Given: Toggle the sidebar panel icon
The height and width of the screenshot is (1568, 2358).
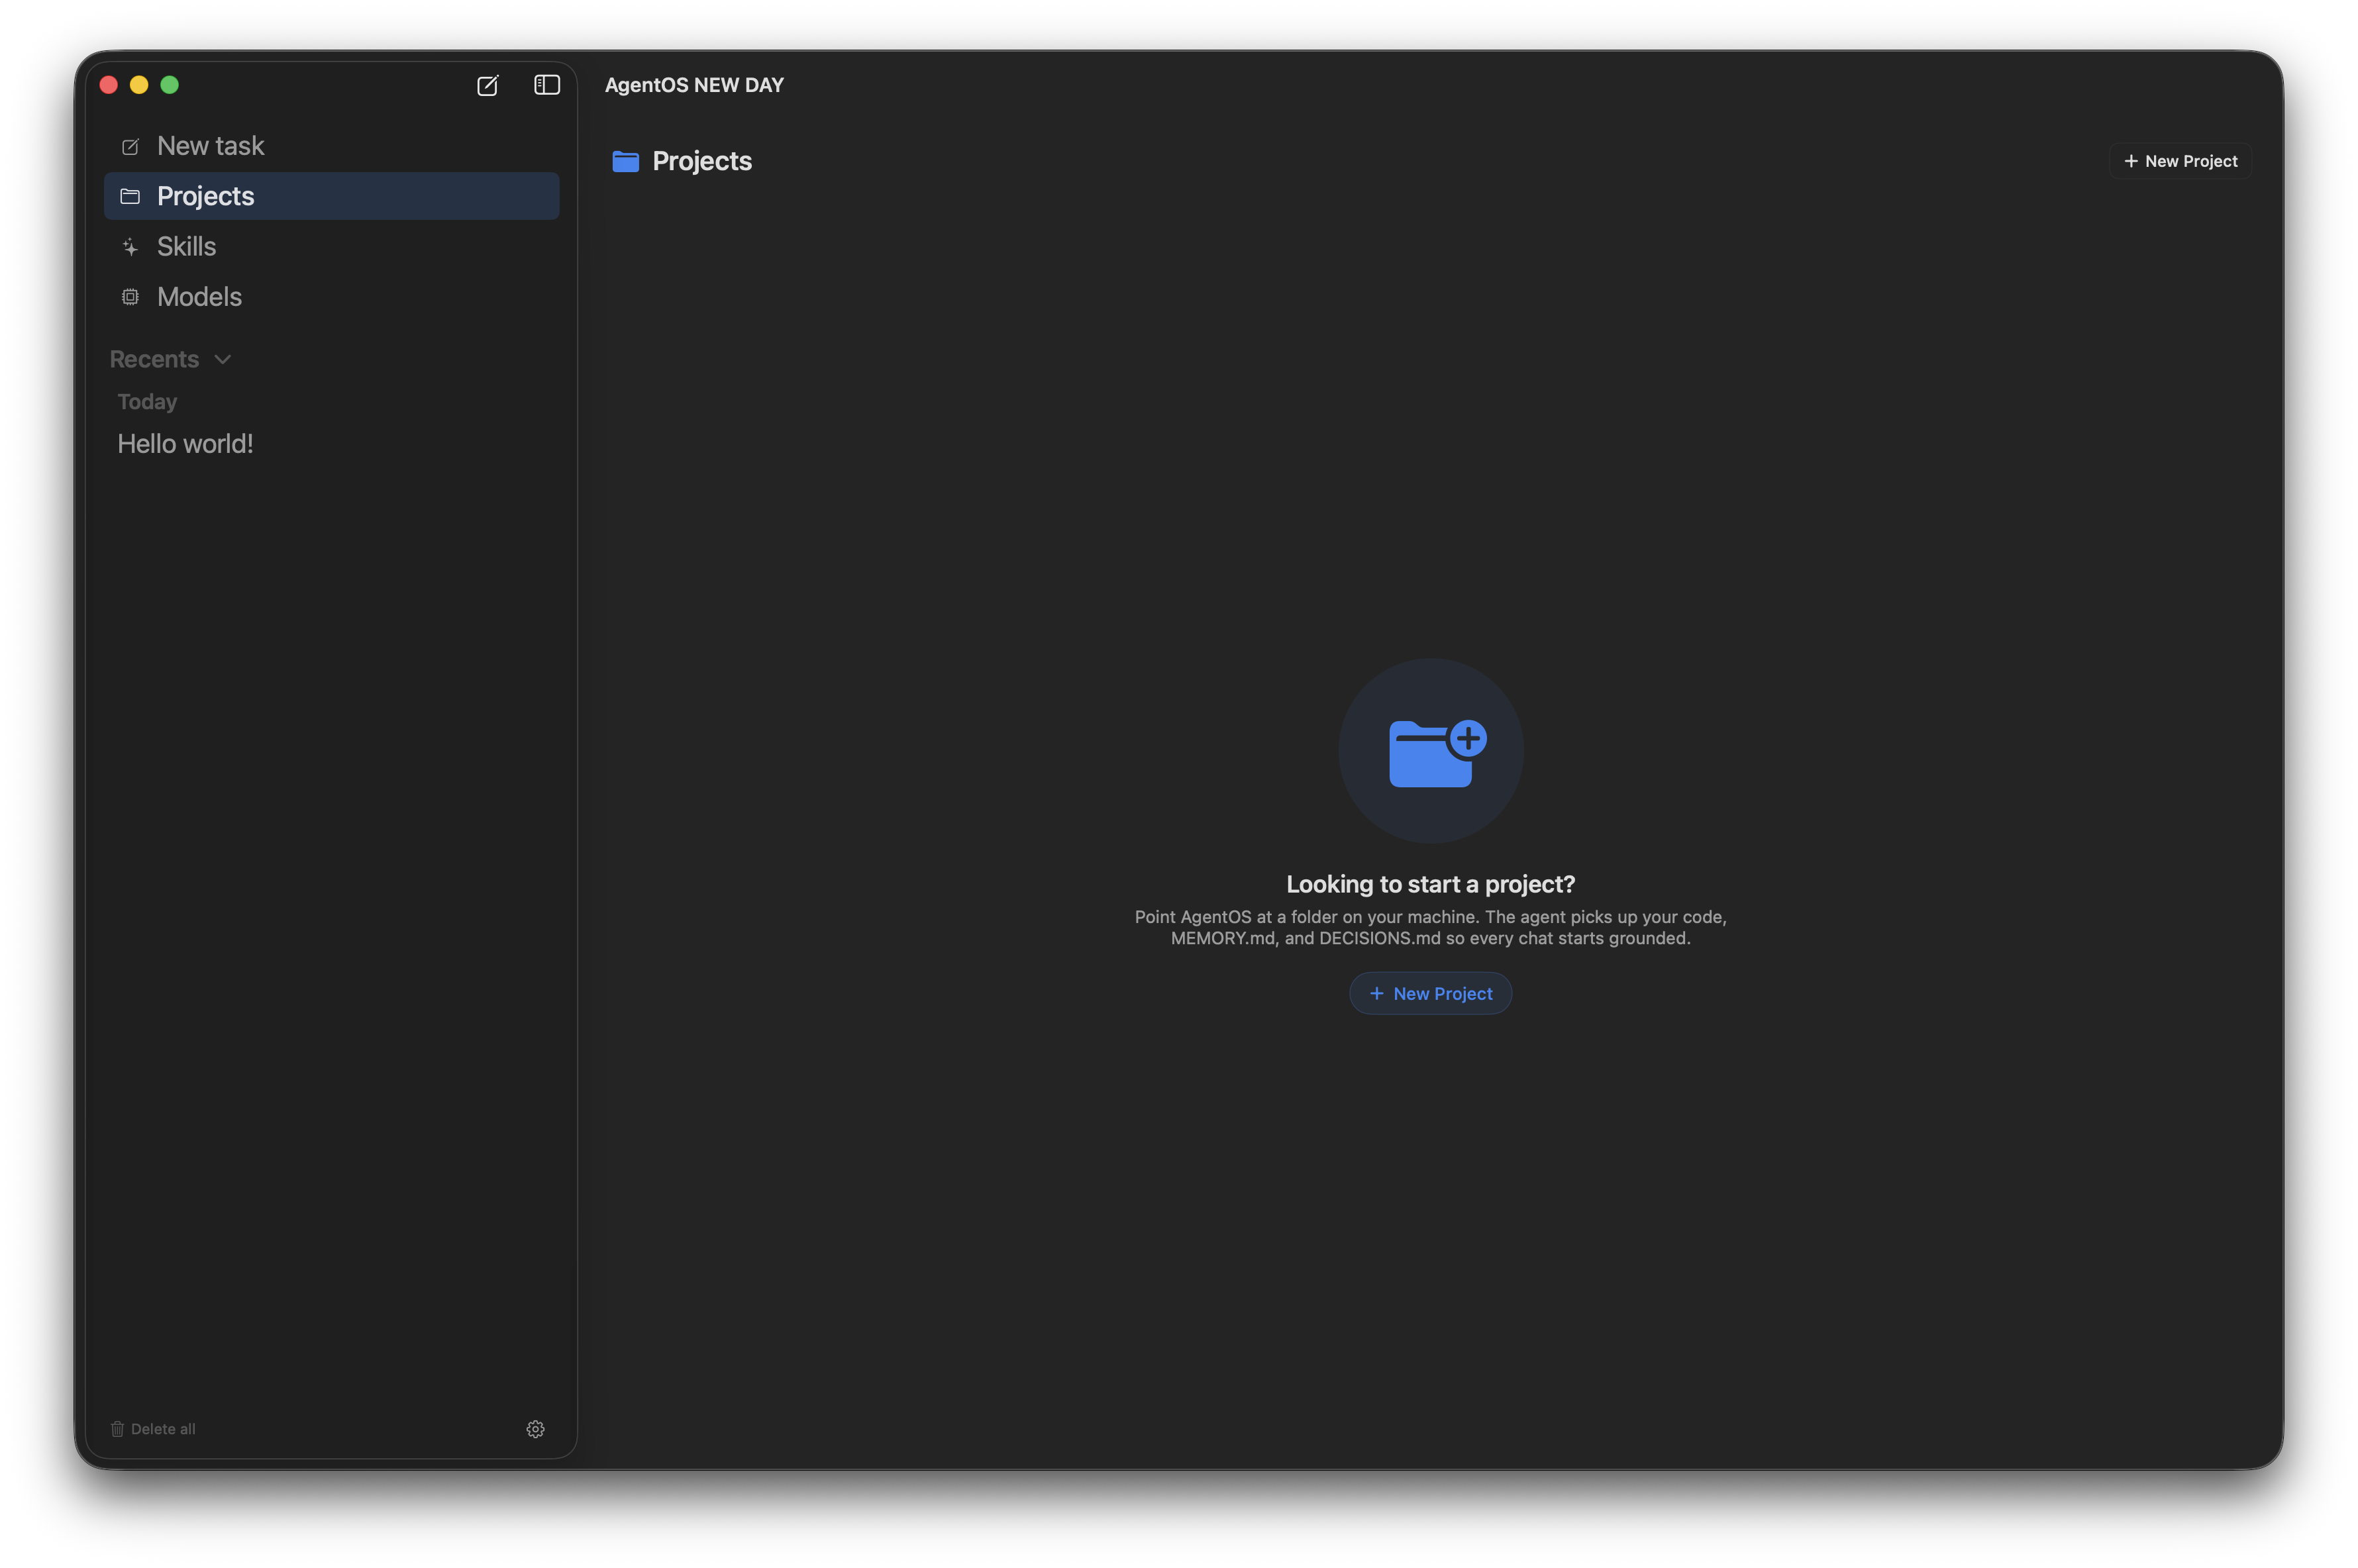Looking at the screenshot, I should [x=547, y=85].
